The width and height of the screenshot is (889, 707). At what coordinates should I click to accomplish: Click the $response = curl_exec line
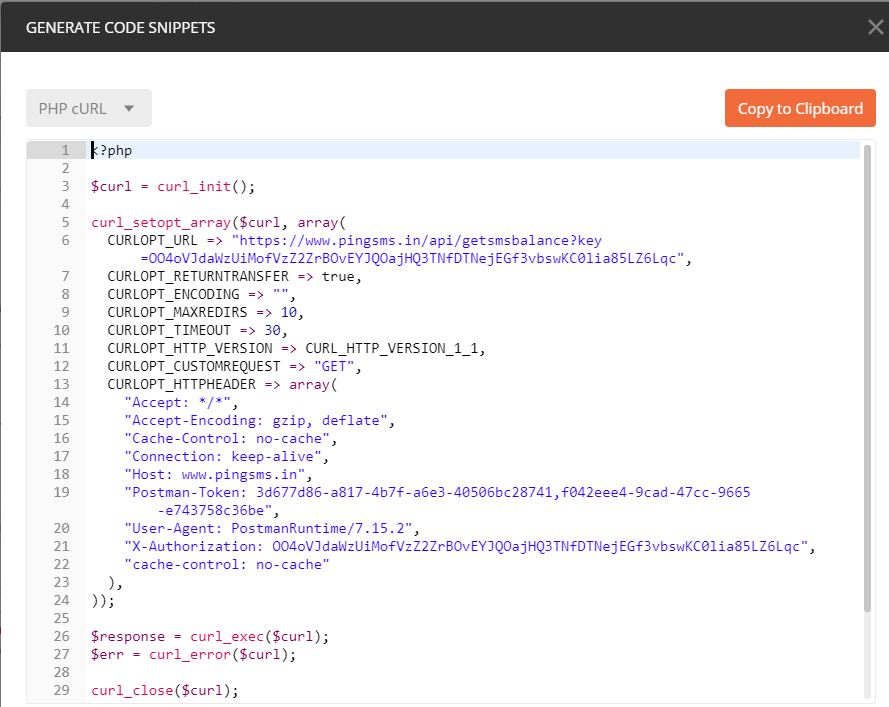(x=210, y=636)
